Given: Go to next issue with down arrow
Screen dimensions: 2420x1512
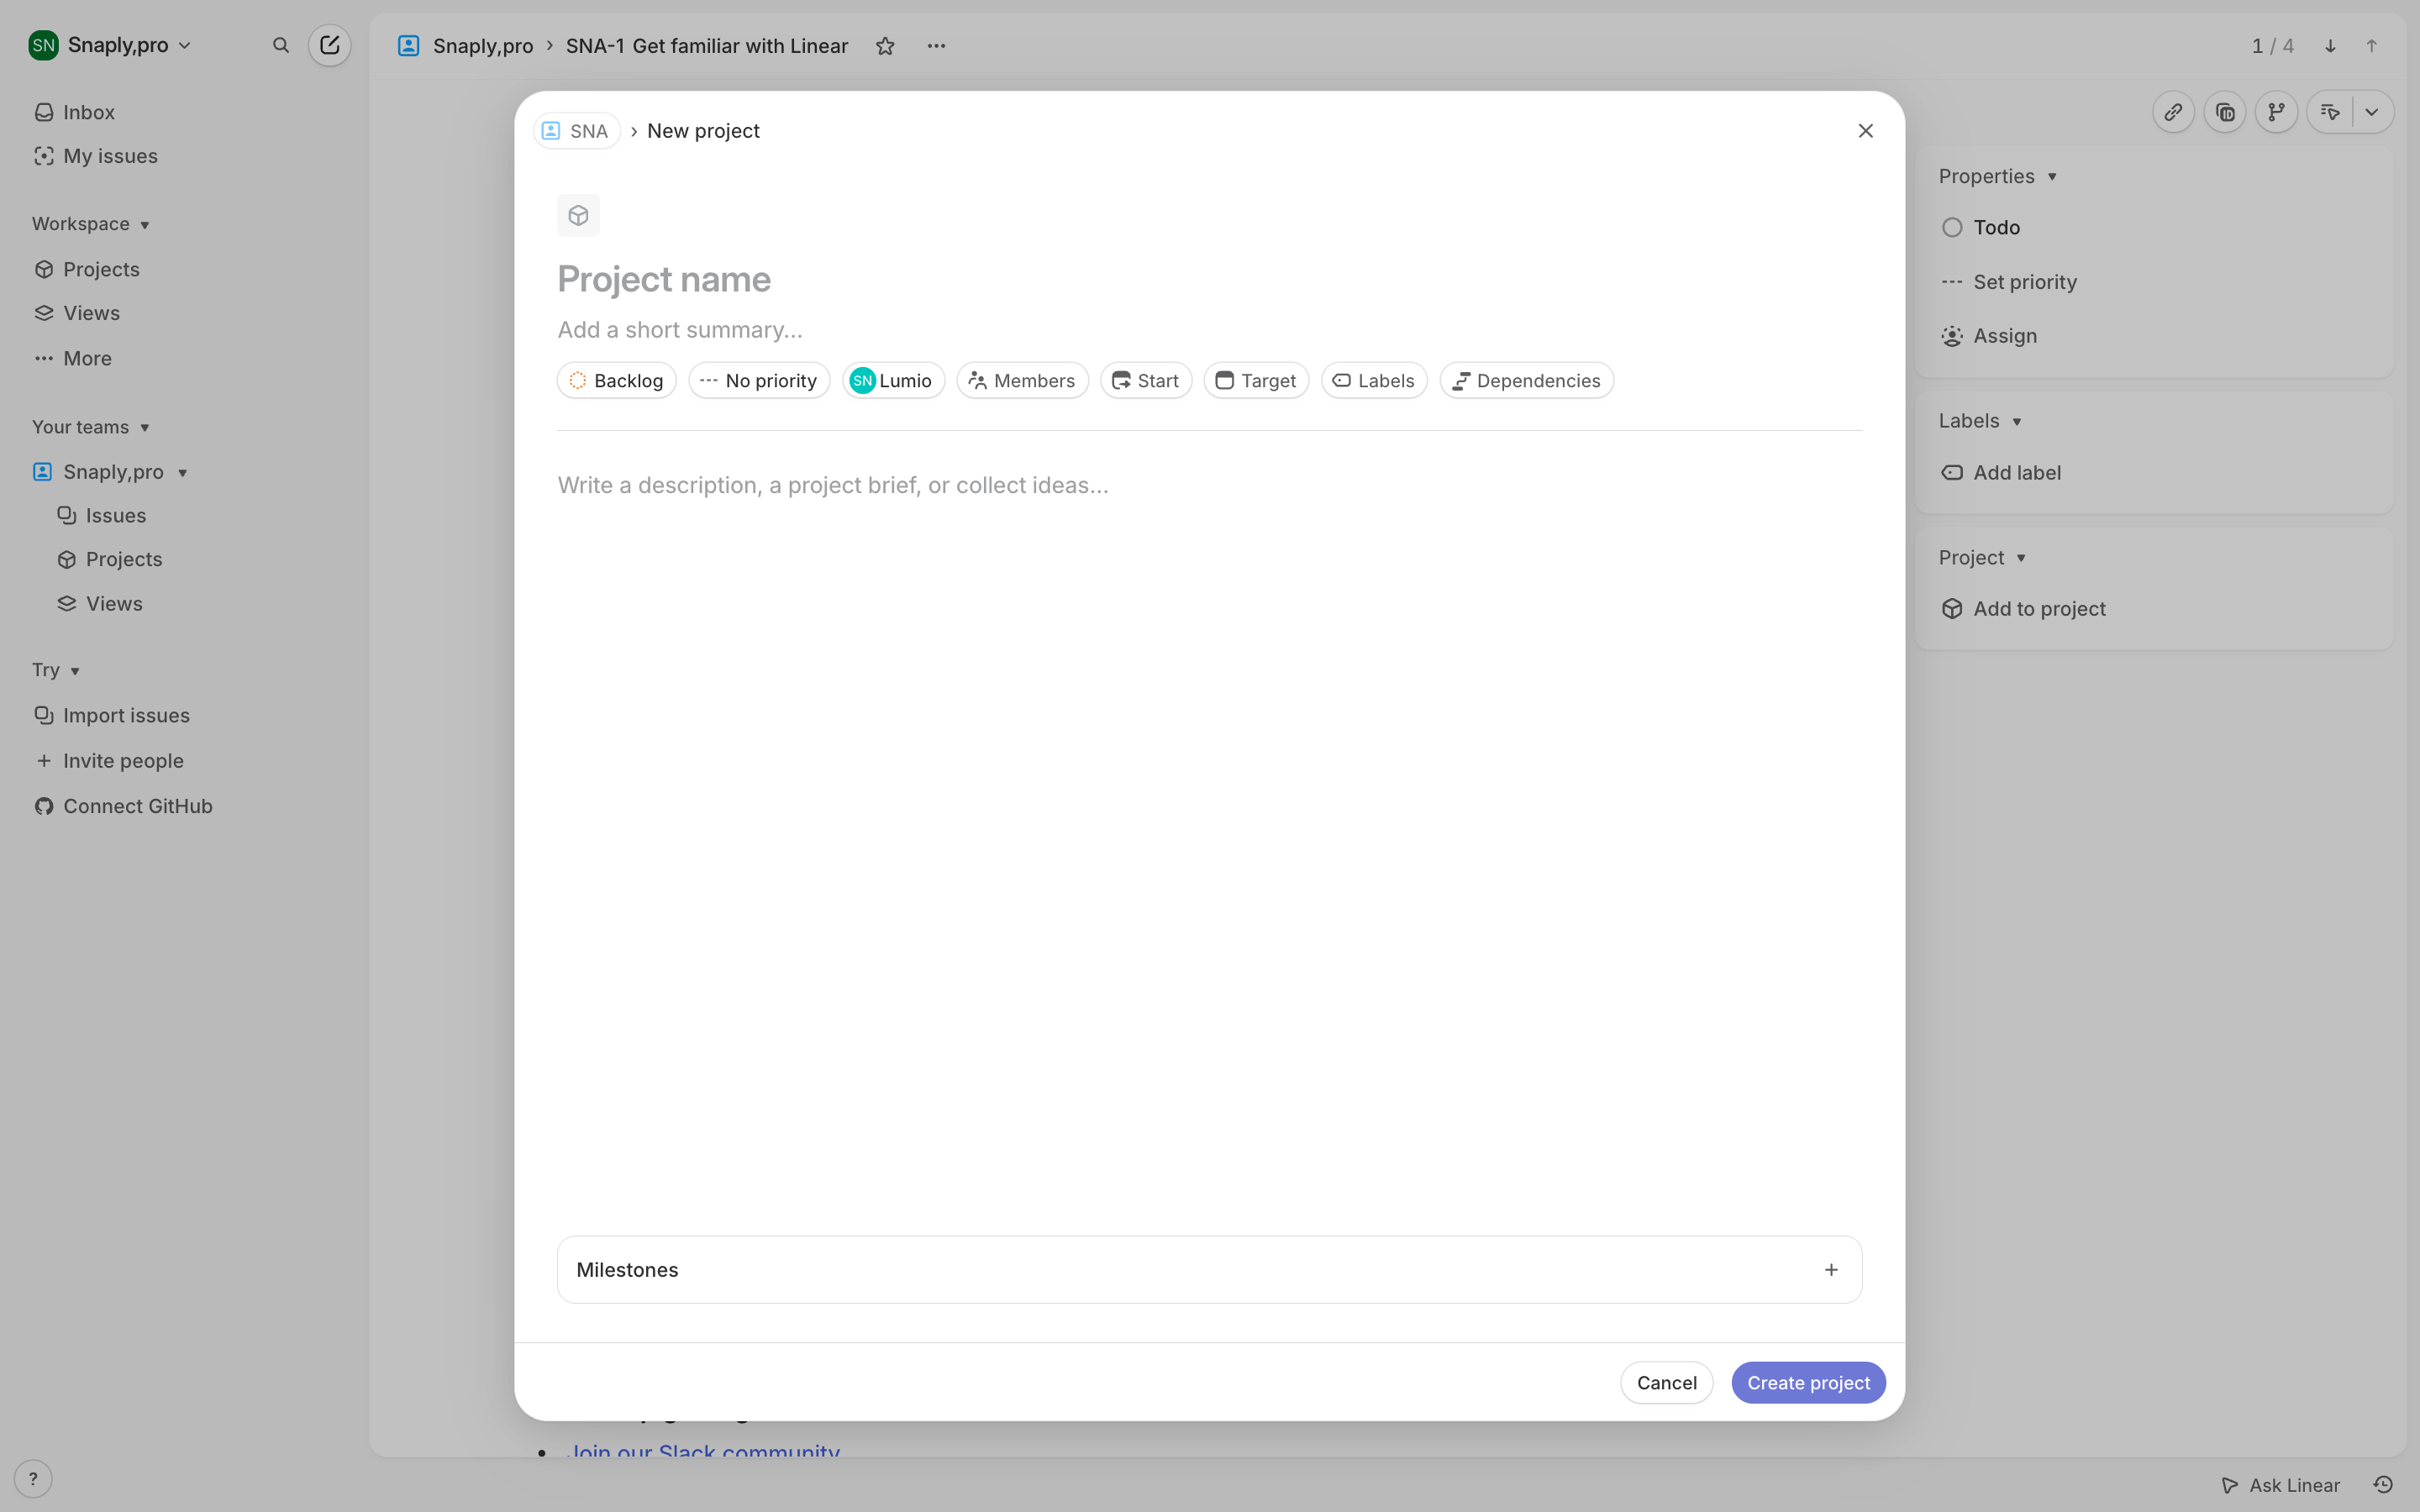Looking at the screenshot, I should tap(2330, 46).
